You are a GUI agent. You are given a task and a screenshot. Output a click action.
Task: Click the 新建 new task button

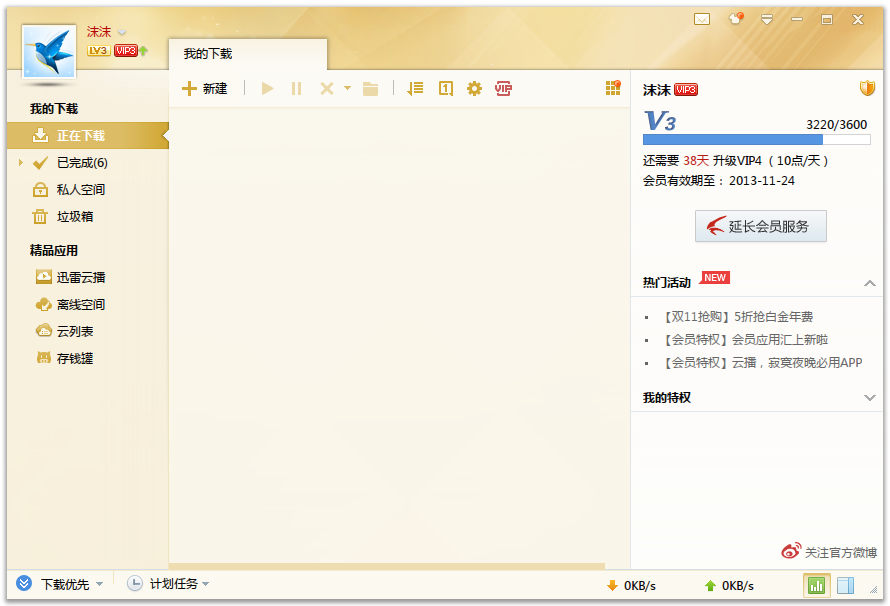[x=204, y=89]
